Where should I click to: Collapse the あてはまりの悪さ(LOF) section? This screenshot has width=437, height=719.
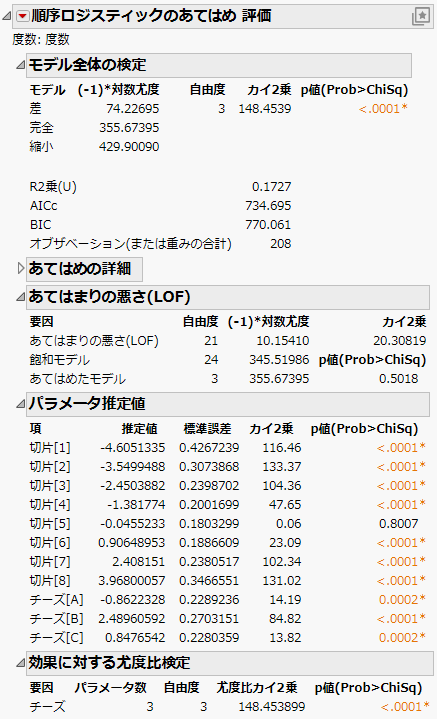point(20,297)
